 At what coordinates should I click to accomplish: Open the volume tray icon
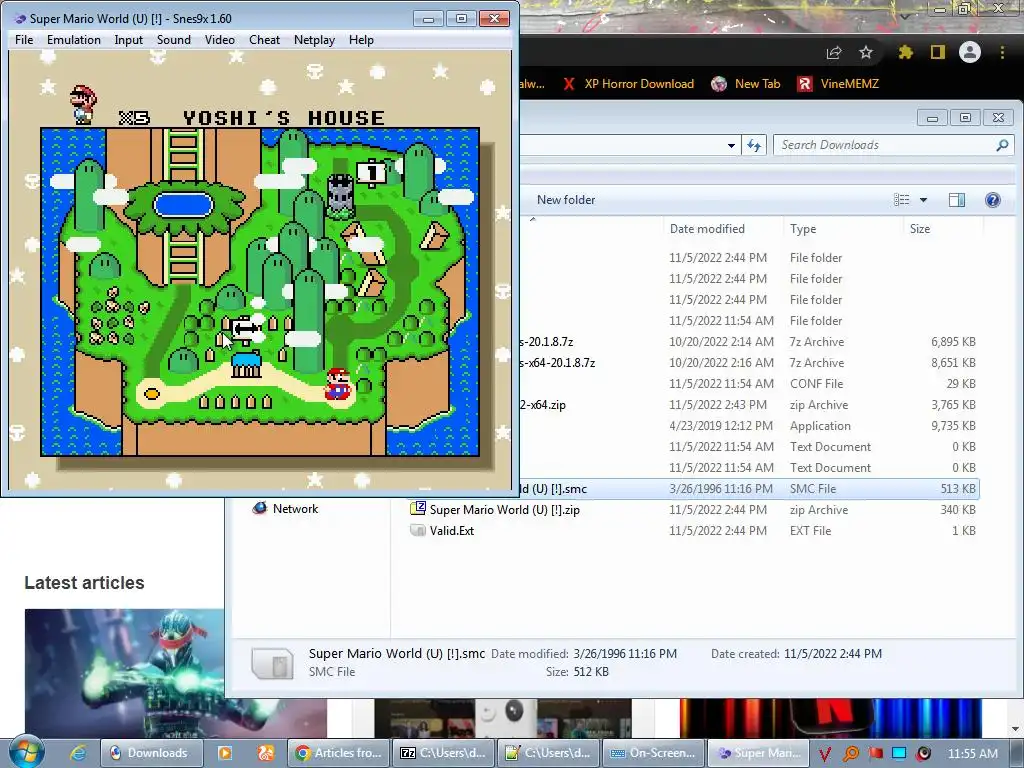click(923, 754)
